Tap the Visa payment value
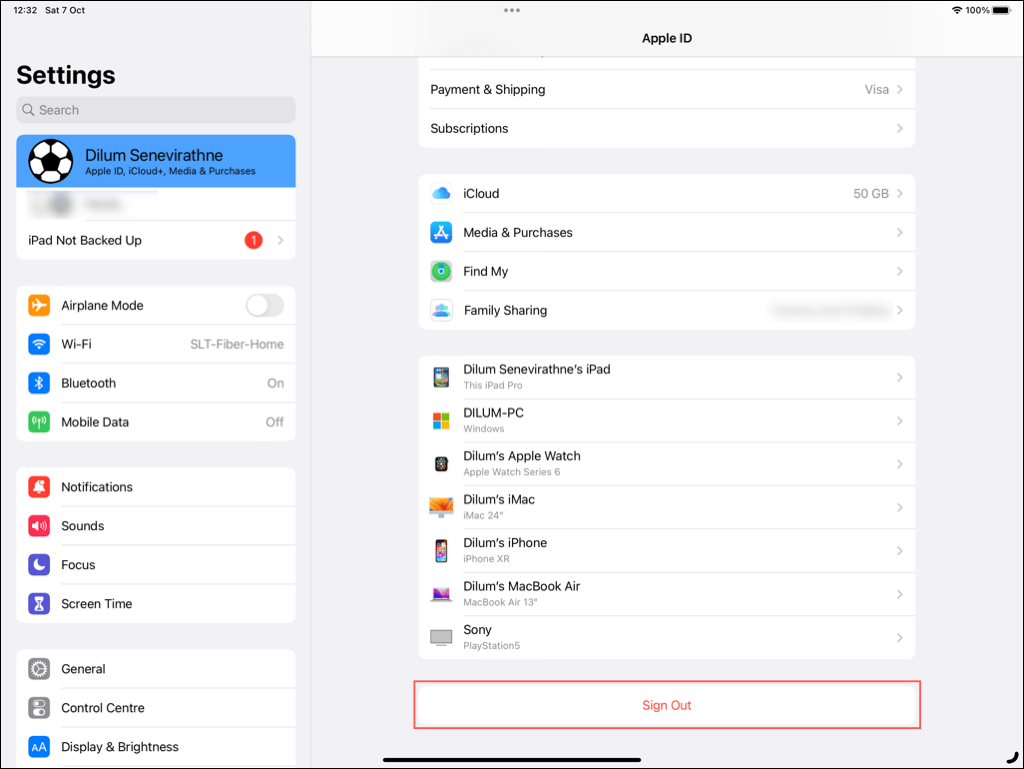Image resolution: width=1024 pixels, height=769 pixels. coord(876,89)
